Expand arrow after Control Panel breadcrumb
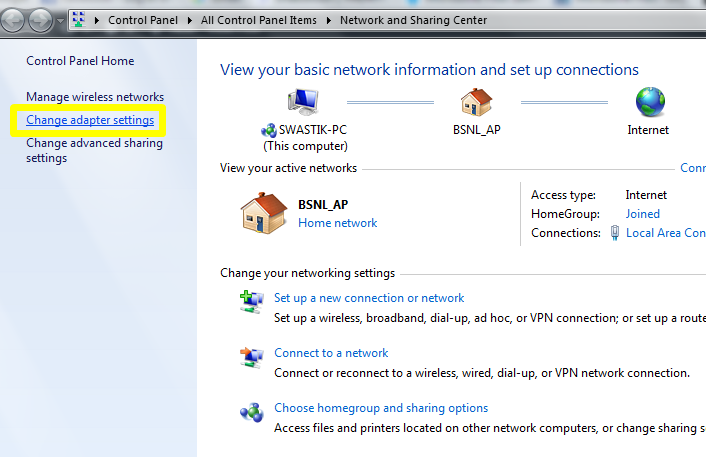This screenshot has height=457, width=706. 190,20
